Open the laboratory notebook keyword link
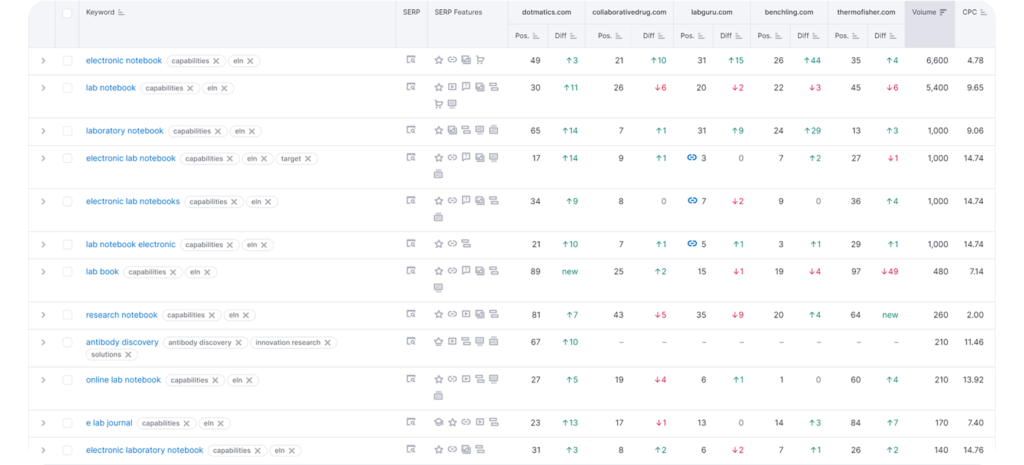This screenshot has height=465, width=1024. coord(125,131)
